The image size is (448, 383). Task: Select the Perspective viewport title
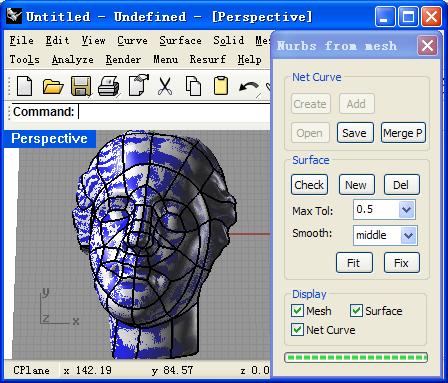click(50, 138)
